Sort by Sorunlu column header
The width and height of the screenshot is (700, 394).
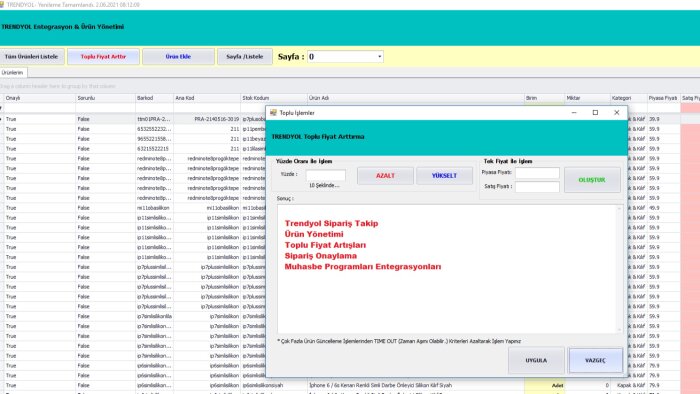[105, 98]
